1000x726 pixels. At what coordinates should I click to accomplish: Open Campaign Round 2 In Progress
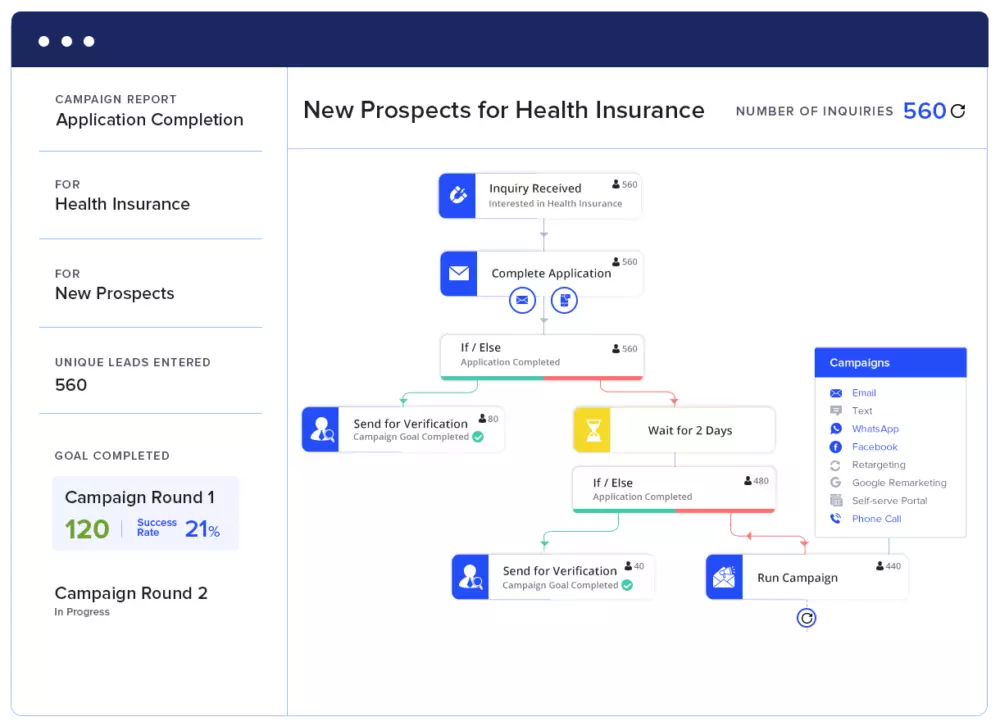(x=131, y=599)
